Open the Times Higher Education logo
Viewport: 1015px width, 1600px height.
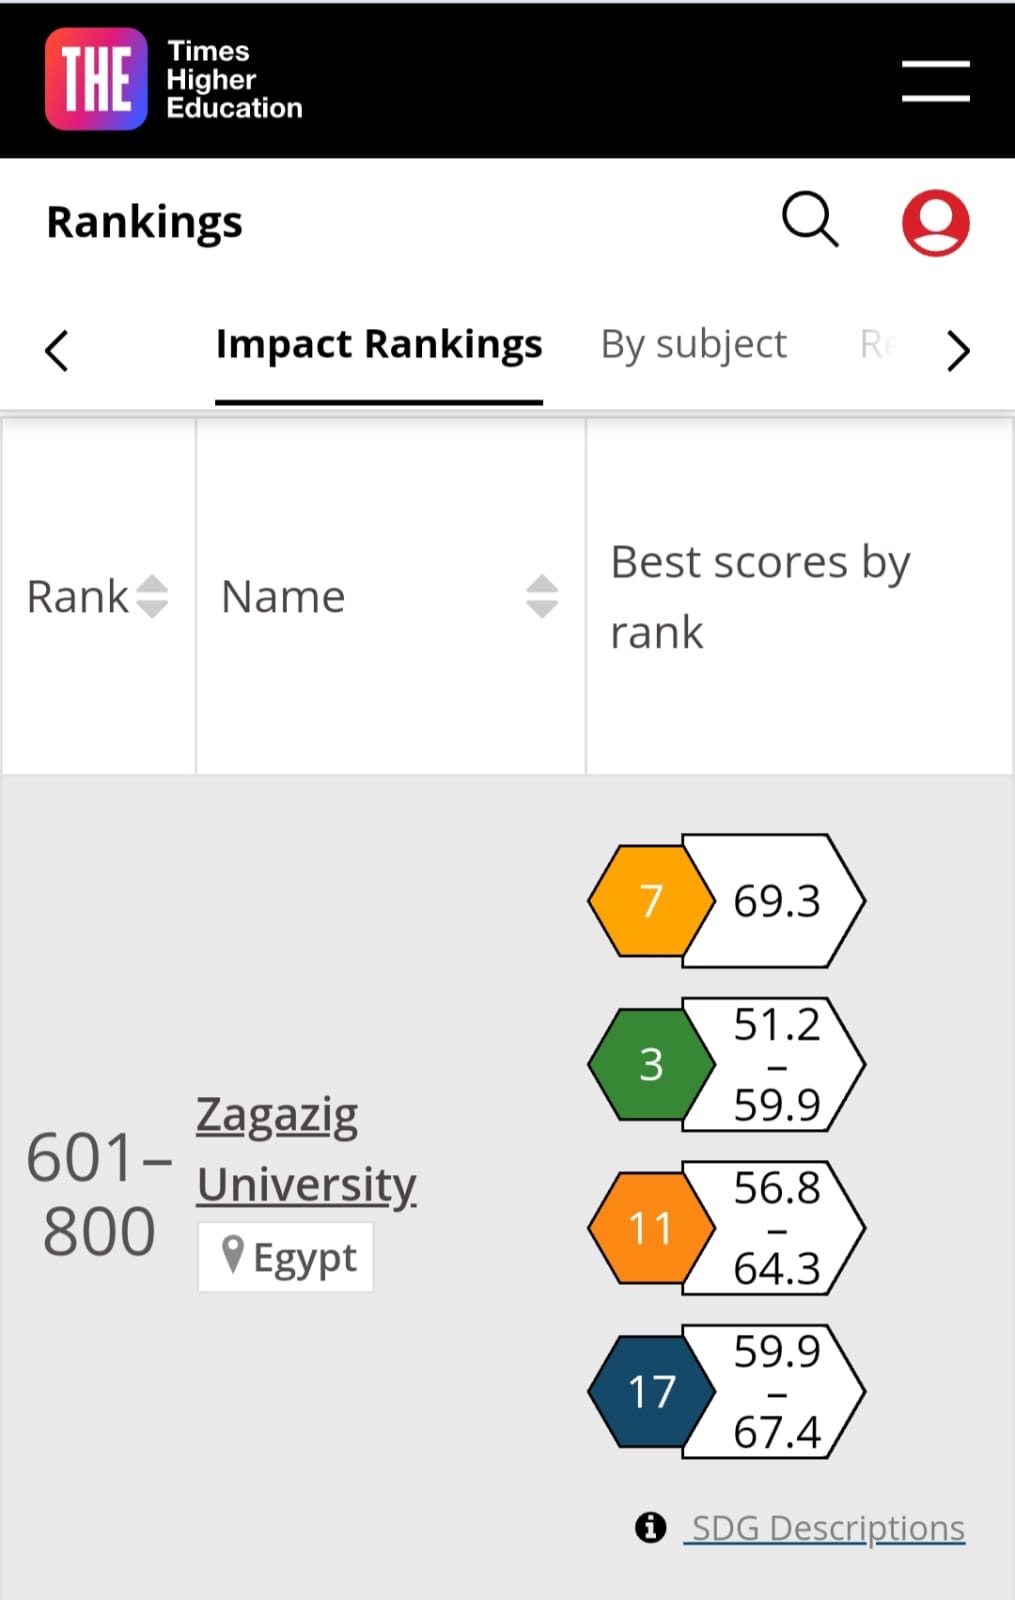(x=172, y=79)
